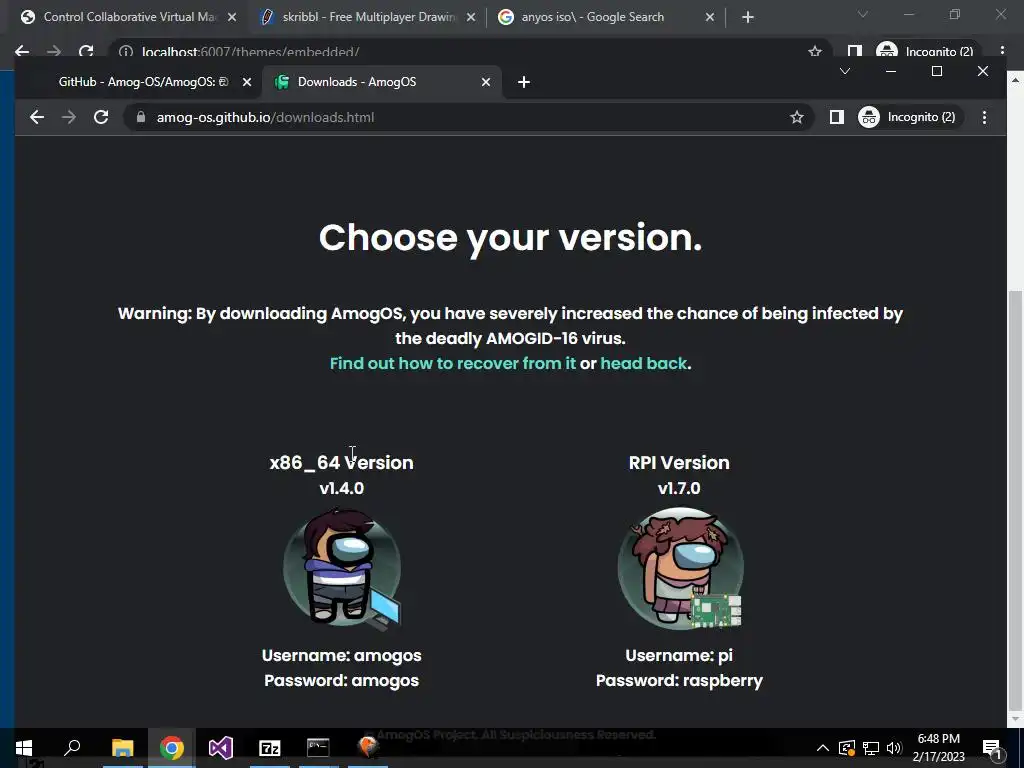The height and width of the screenshot is (768, 1024).
Task: Switch to Control Collaborative Virtual Machine tab
Action: (x=129, y=17)
